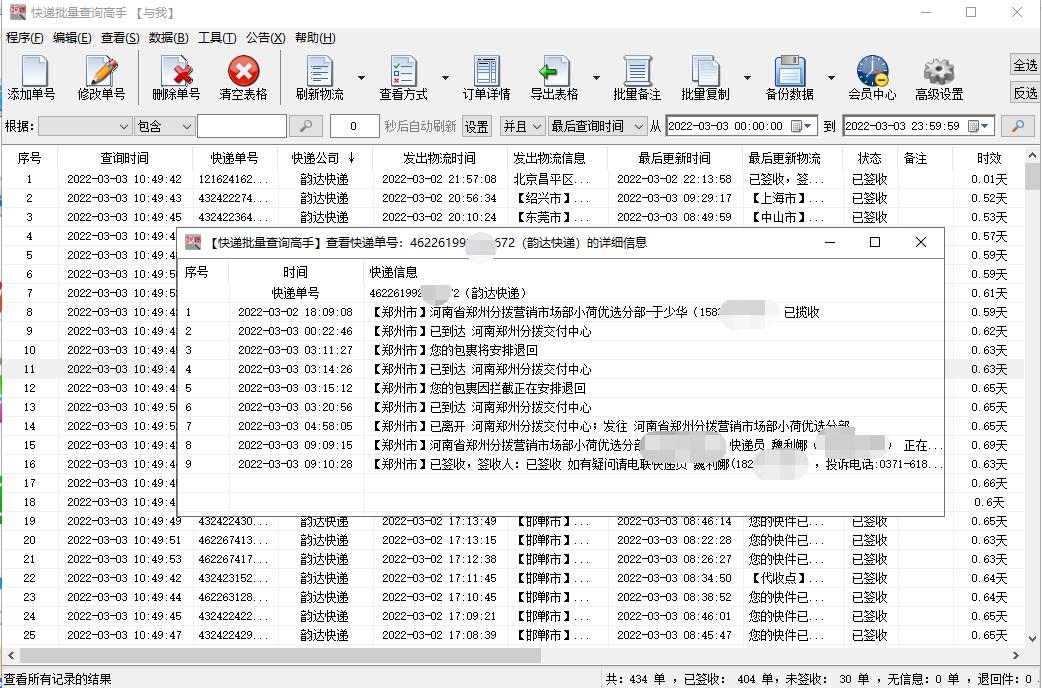Sort by 状态 column header
1042x688 pixels.
(x=869, y=158)
